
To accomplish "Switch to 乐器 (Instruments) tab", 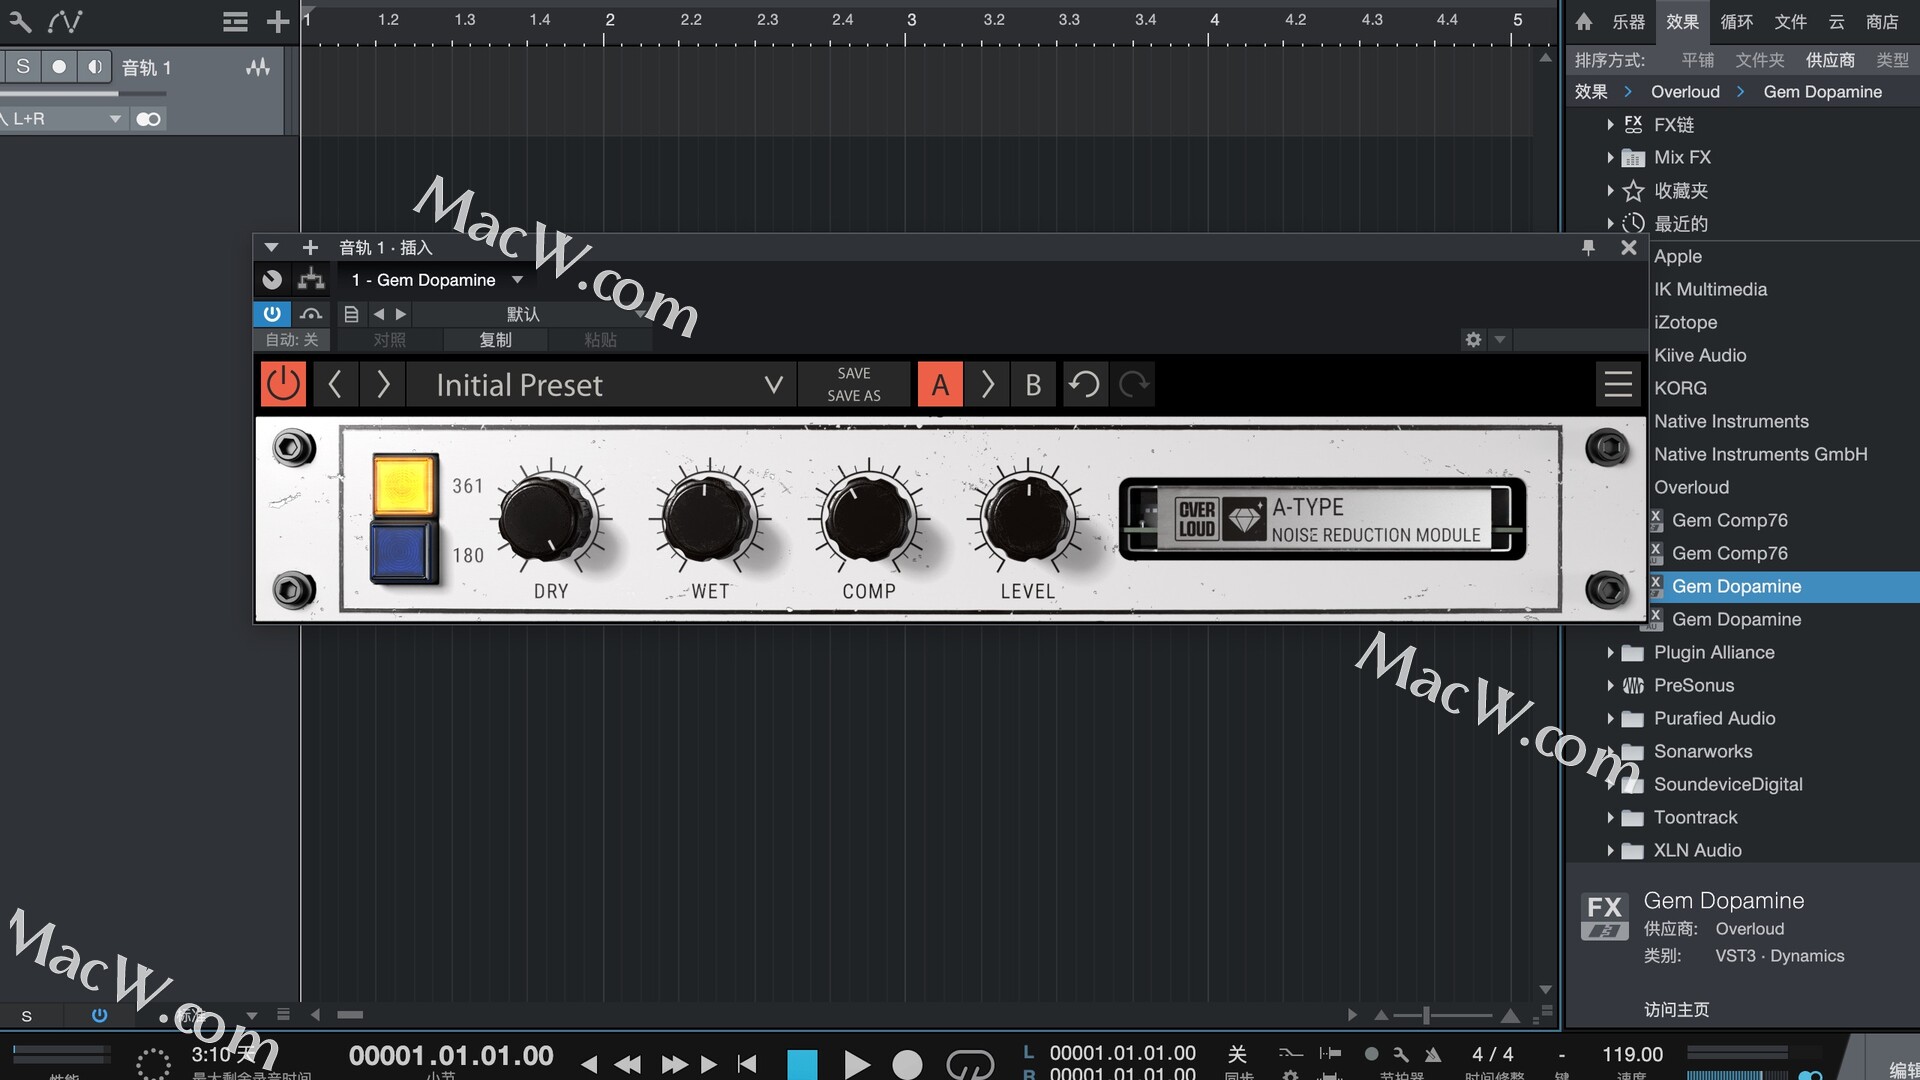I will [1628, 21].
